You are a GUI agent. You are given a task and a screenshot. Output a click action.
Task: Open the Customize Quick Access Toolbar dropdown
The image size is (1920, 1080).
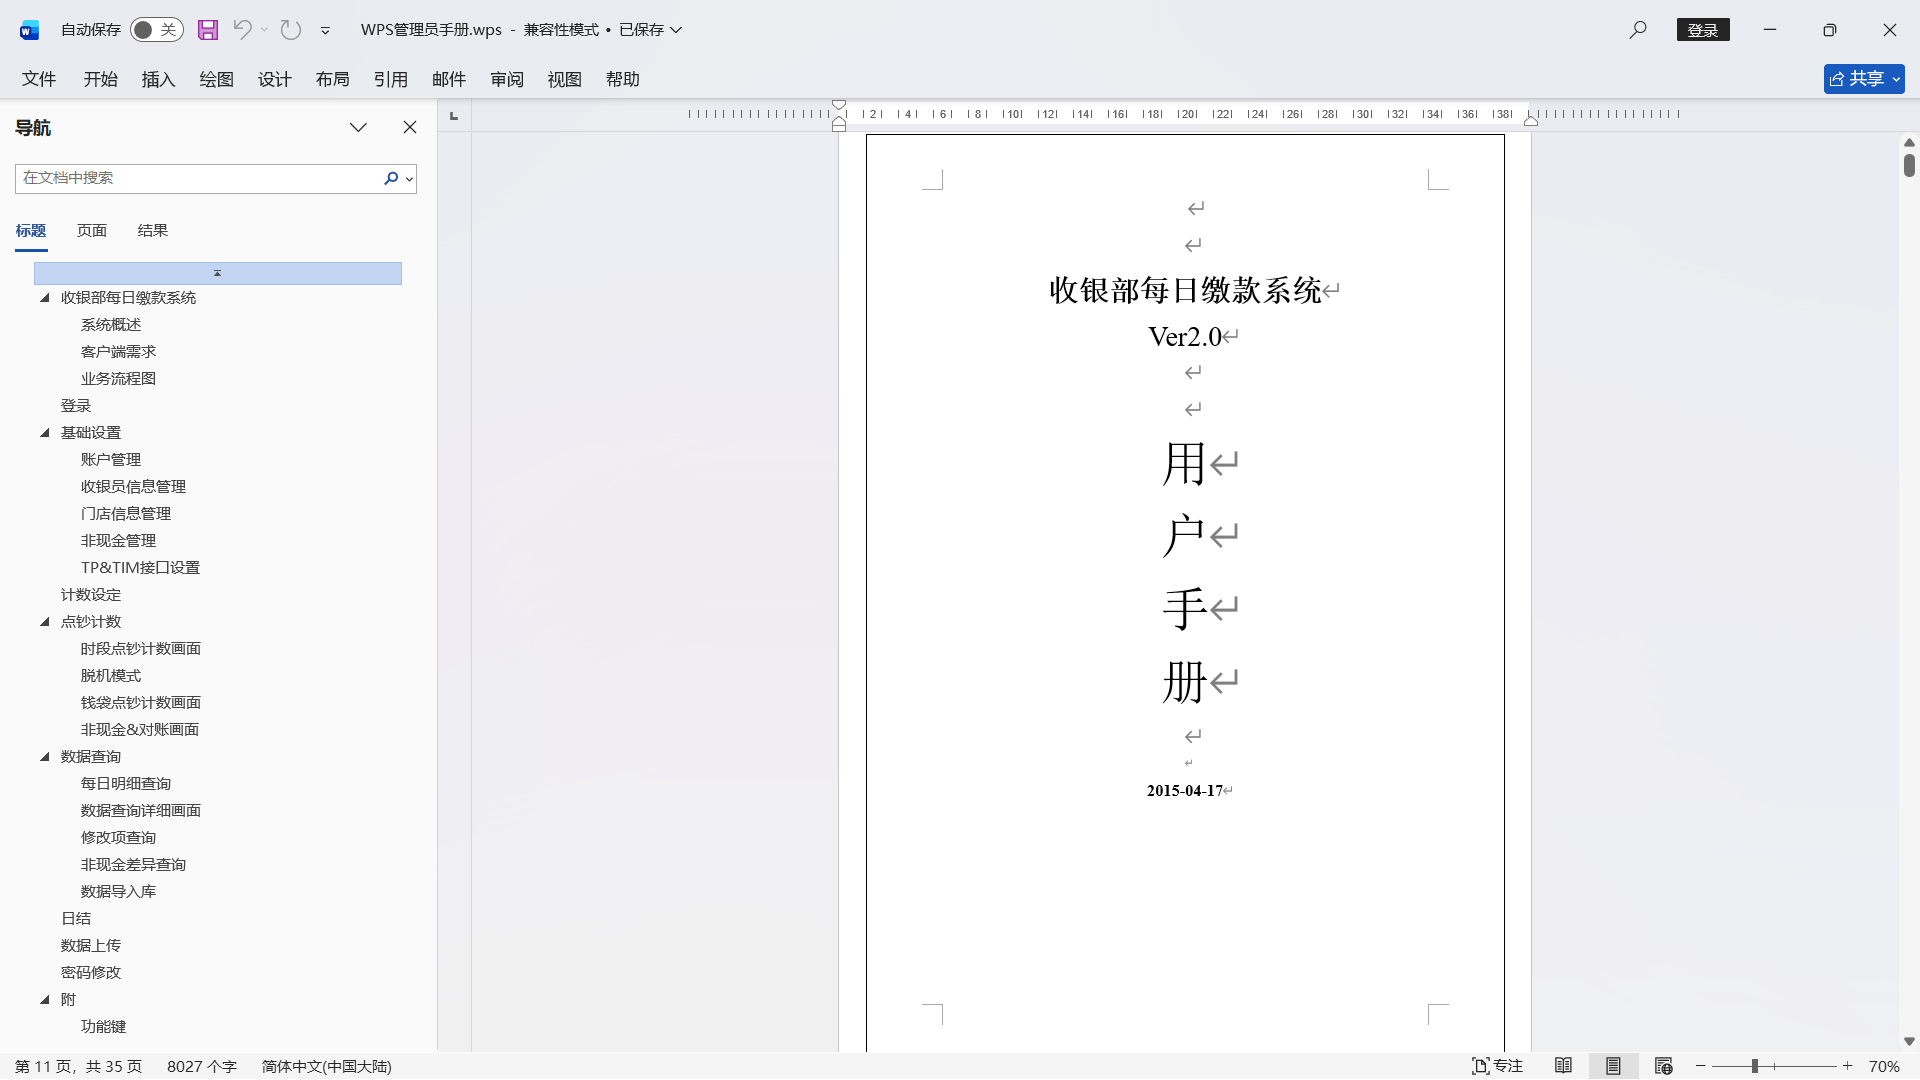point(325,31)
